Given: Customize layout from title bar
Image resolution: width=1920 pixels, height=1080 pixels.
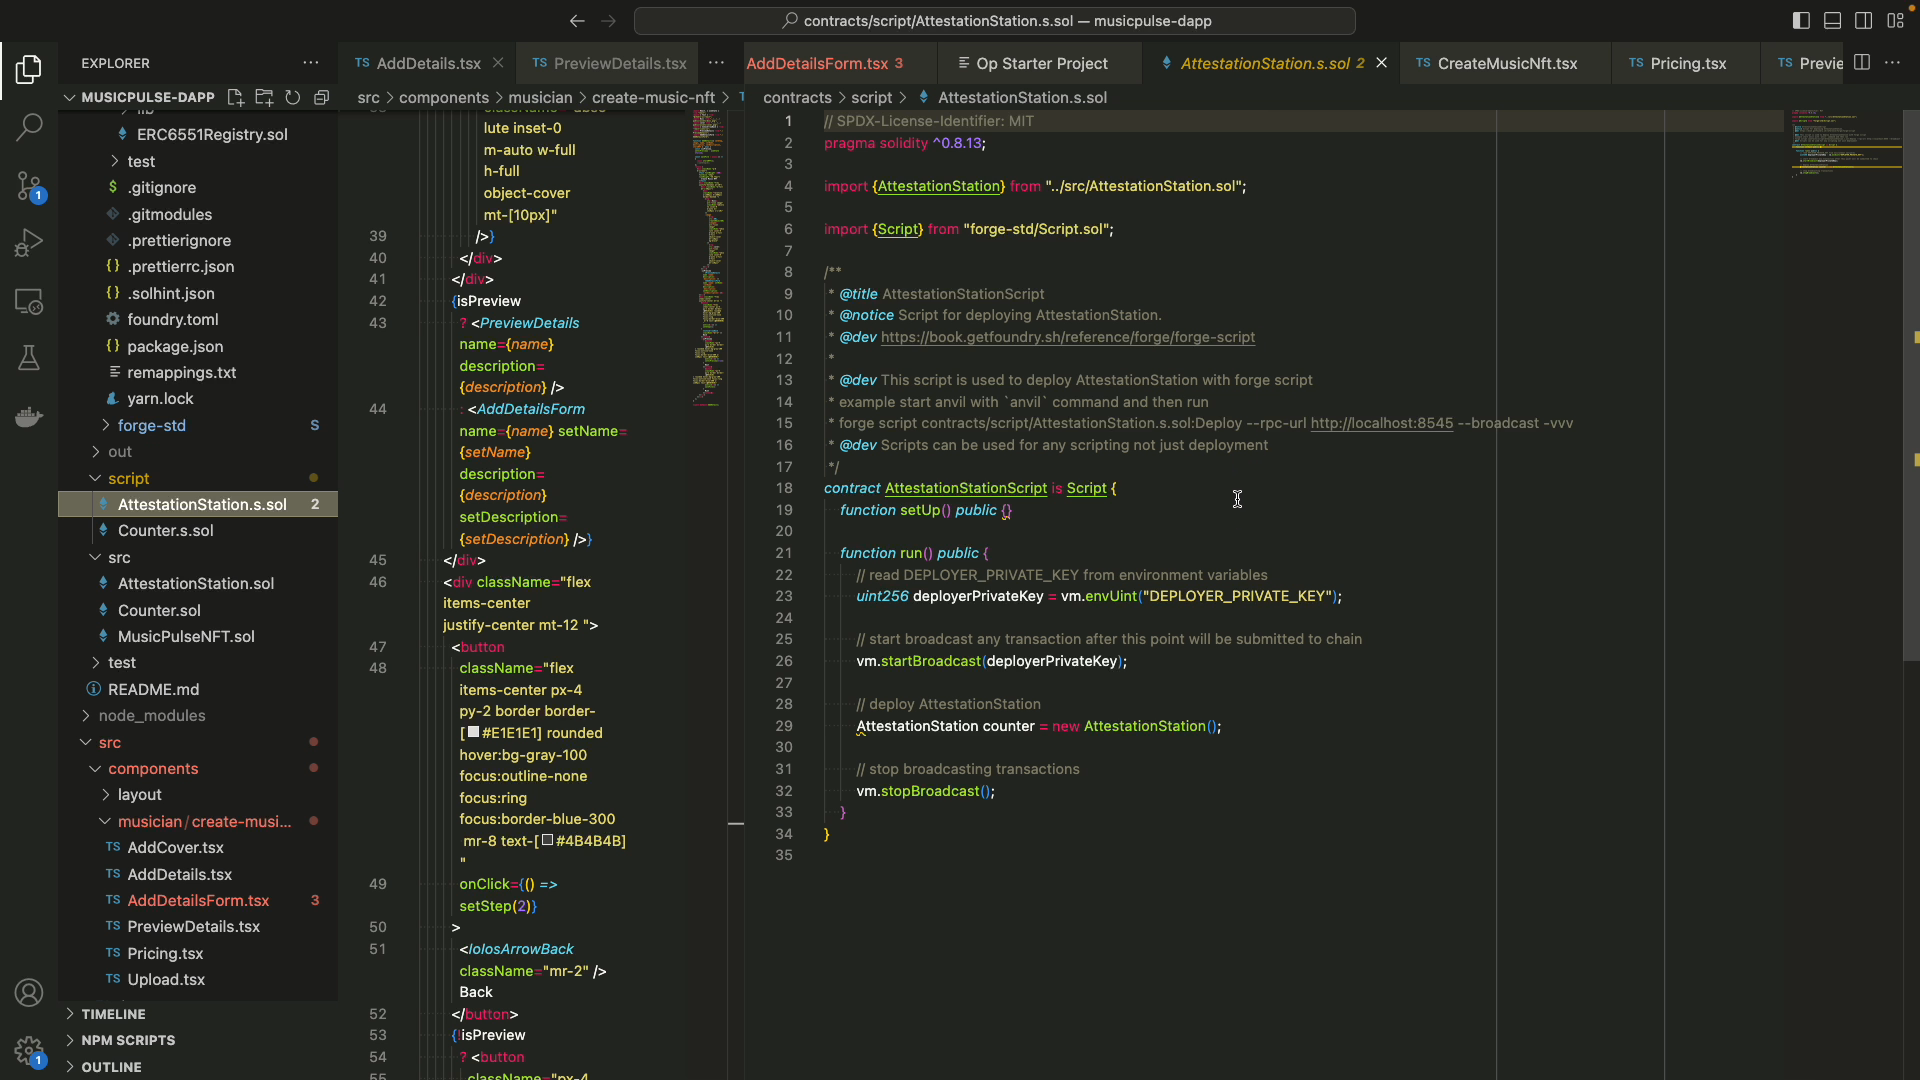Looking at the screenshot, I should point(1895,20).
